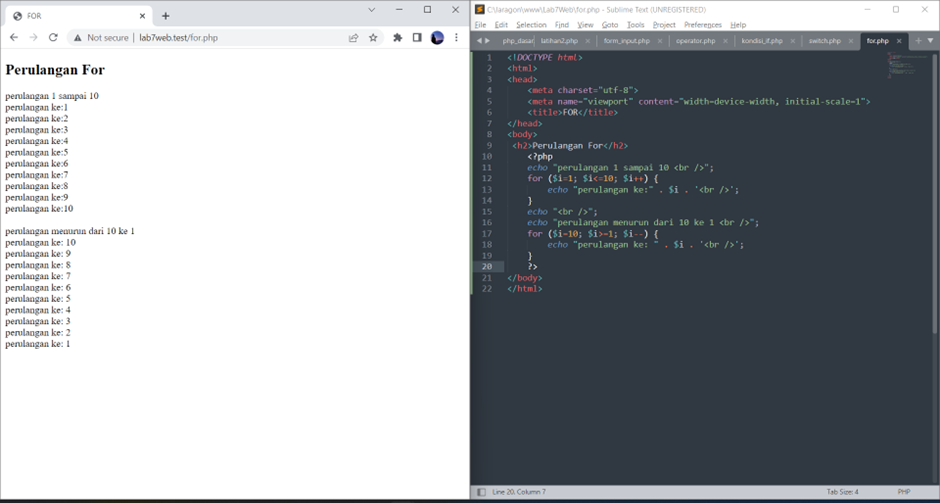Click the Sublime Text app icon in title bar
Image resolution: width=940 pixels, height=503 pixels.
(x=480, y=10)
